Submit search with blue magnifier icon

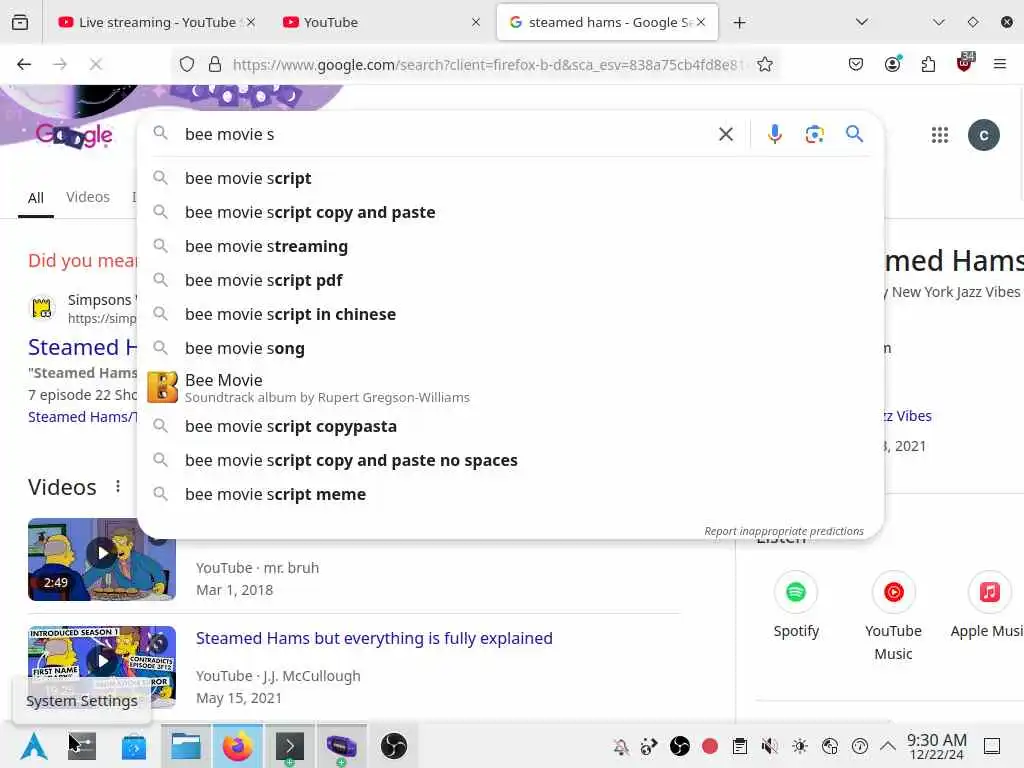[x=854, y=134]
